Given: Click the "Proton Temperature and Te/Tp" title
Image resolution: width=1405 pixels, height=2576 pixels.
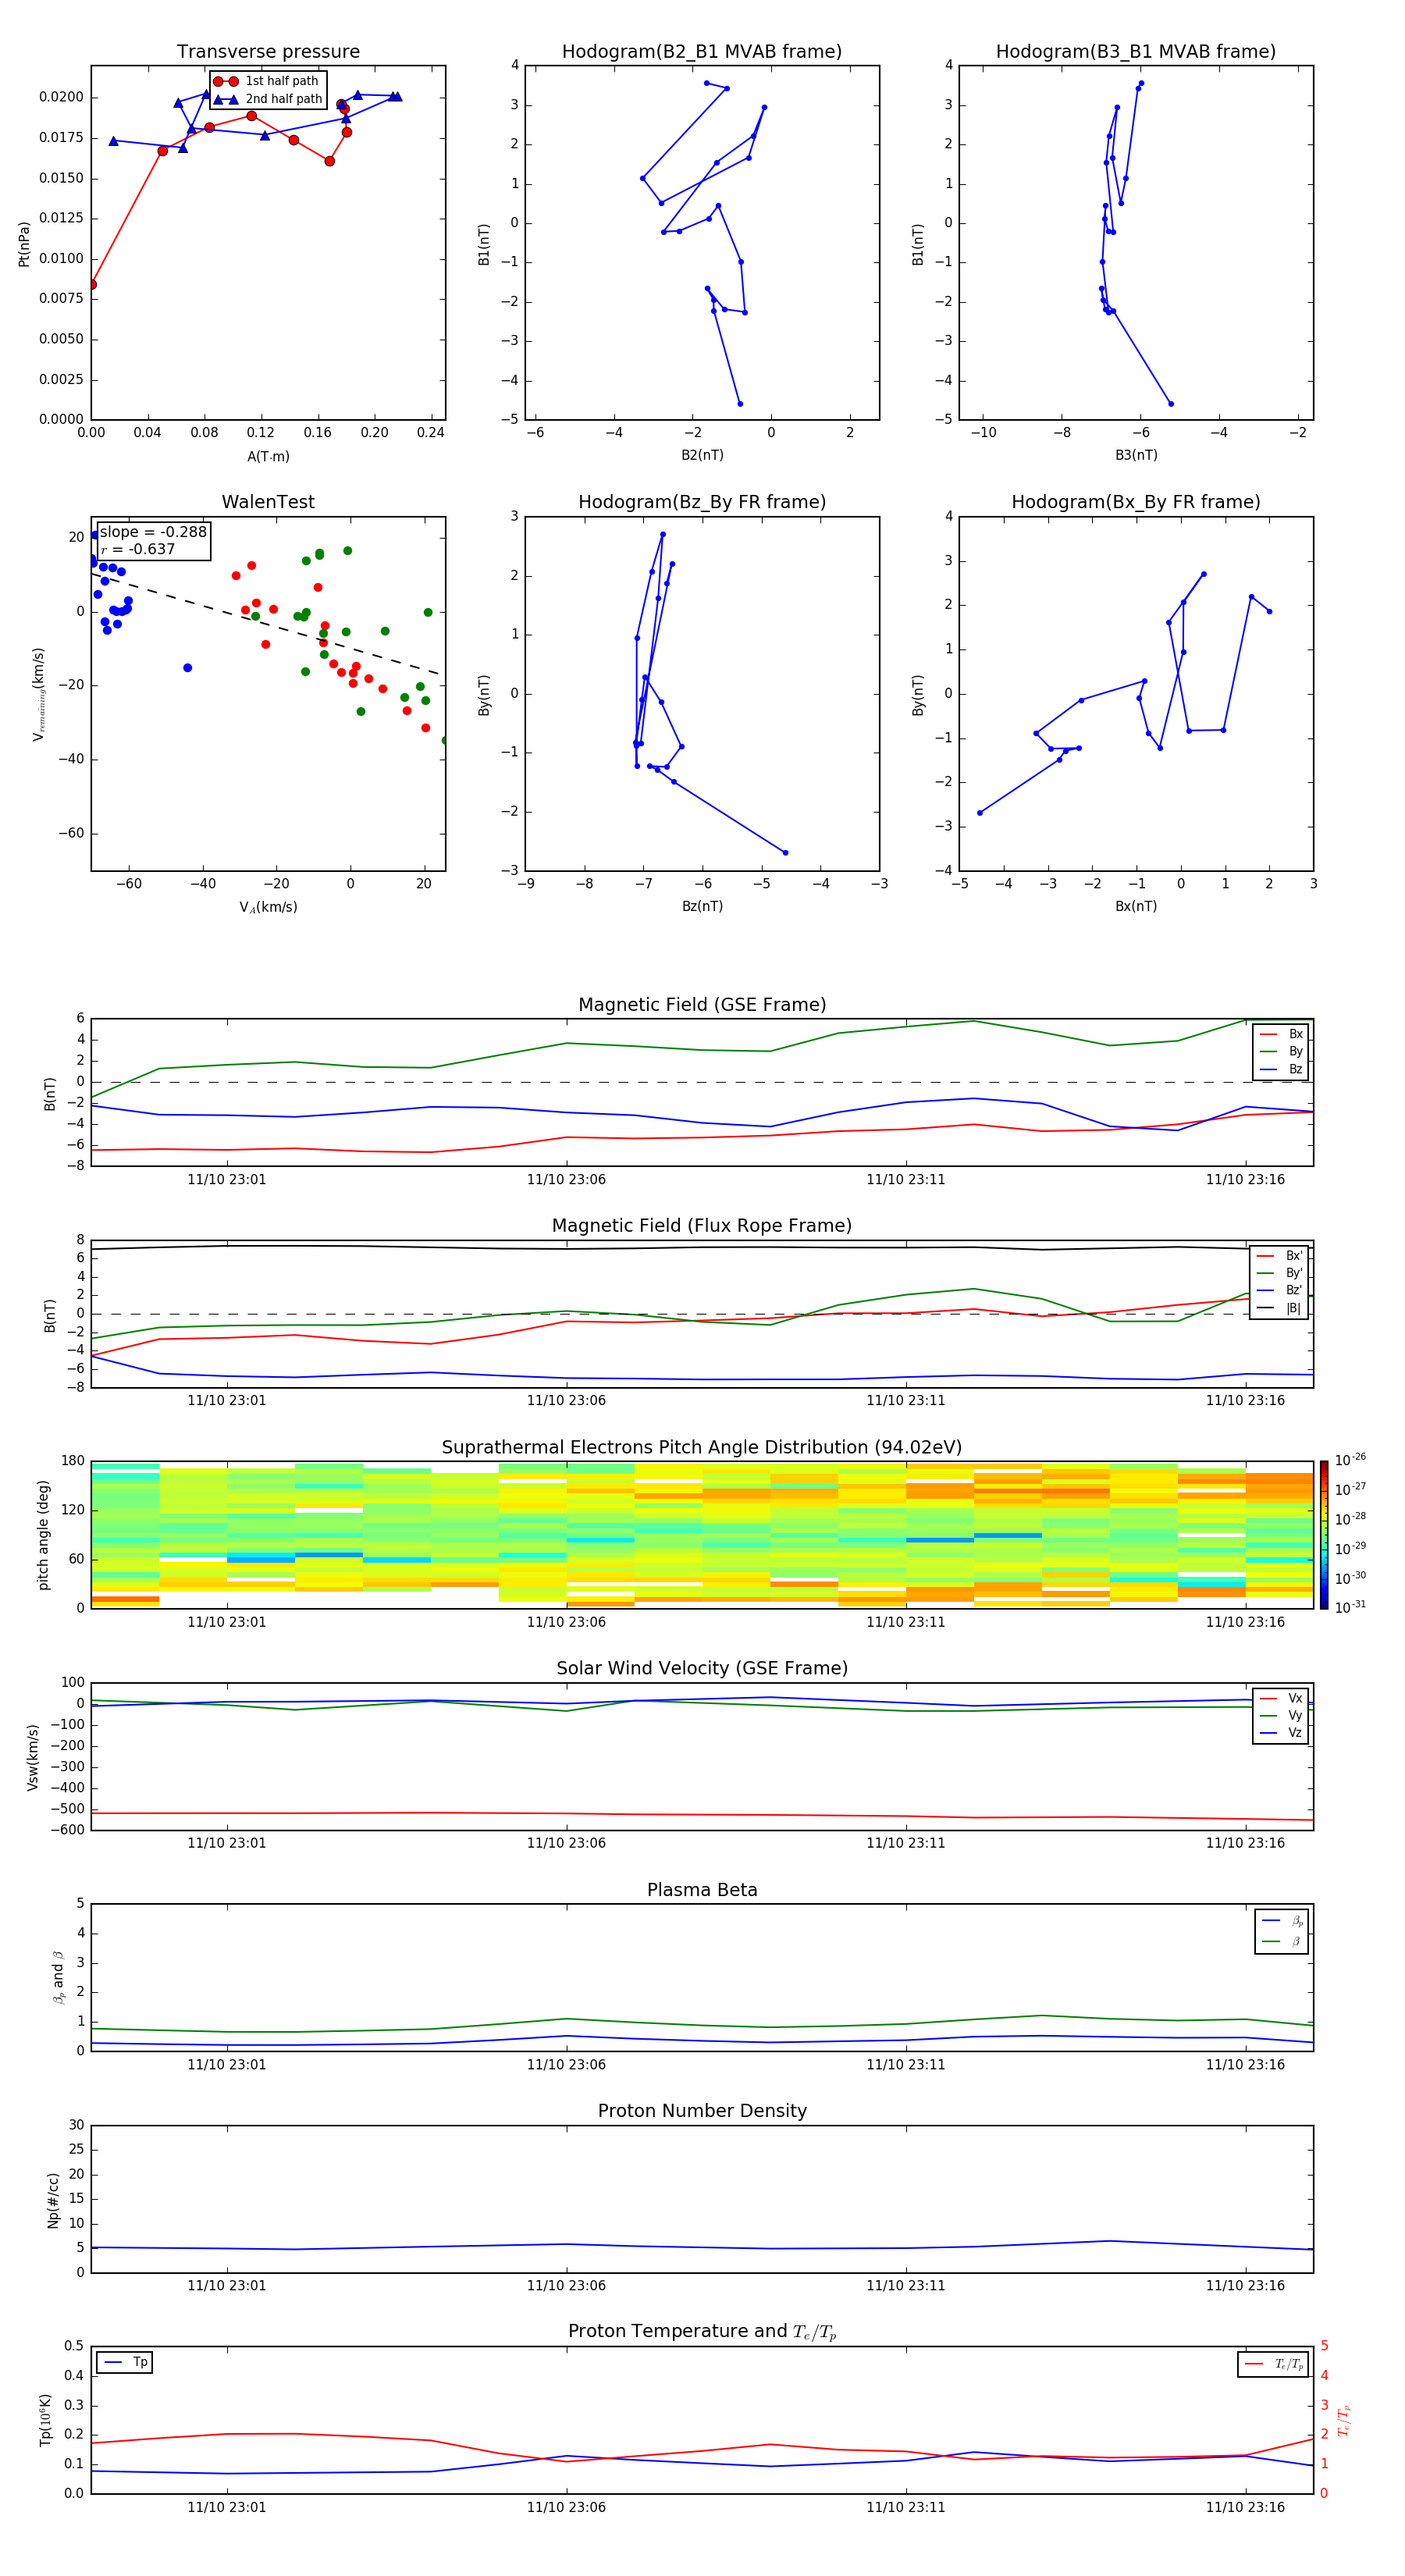Looking at the screenshot, I should [702, 2332].
